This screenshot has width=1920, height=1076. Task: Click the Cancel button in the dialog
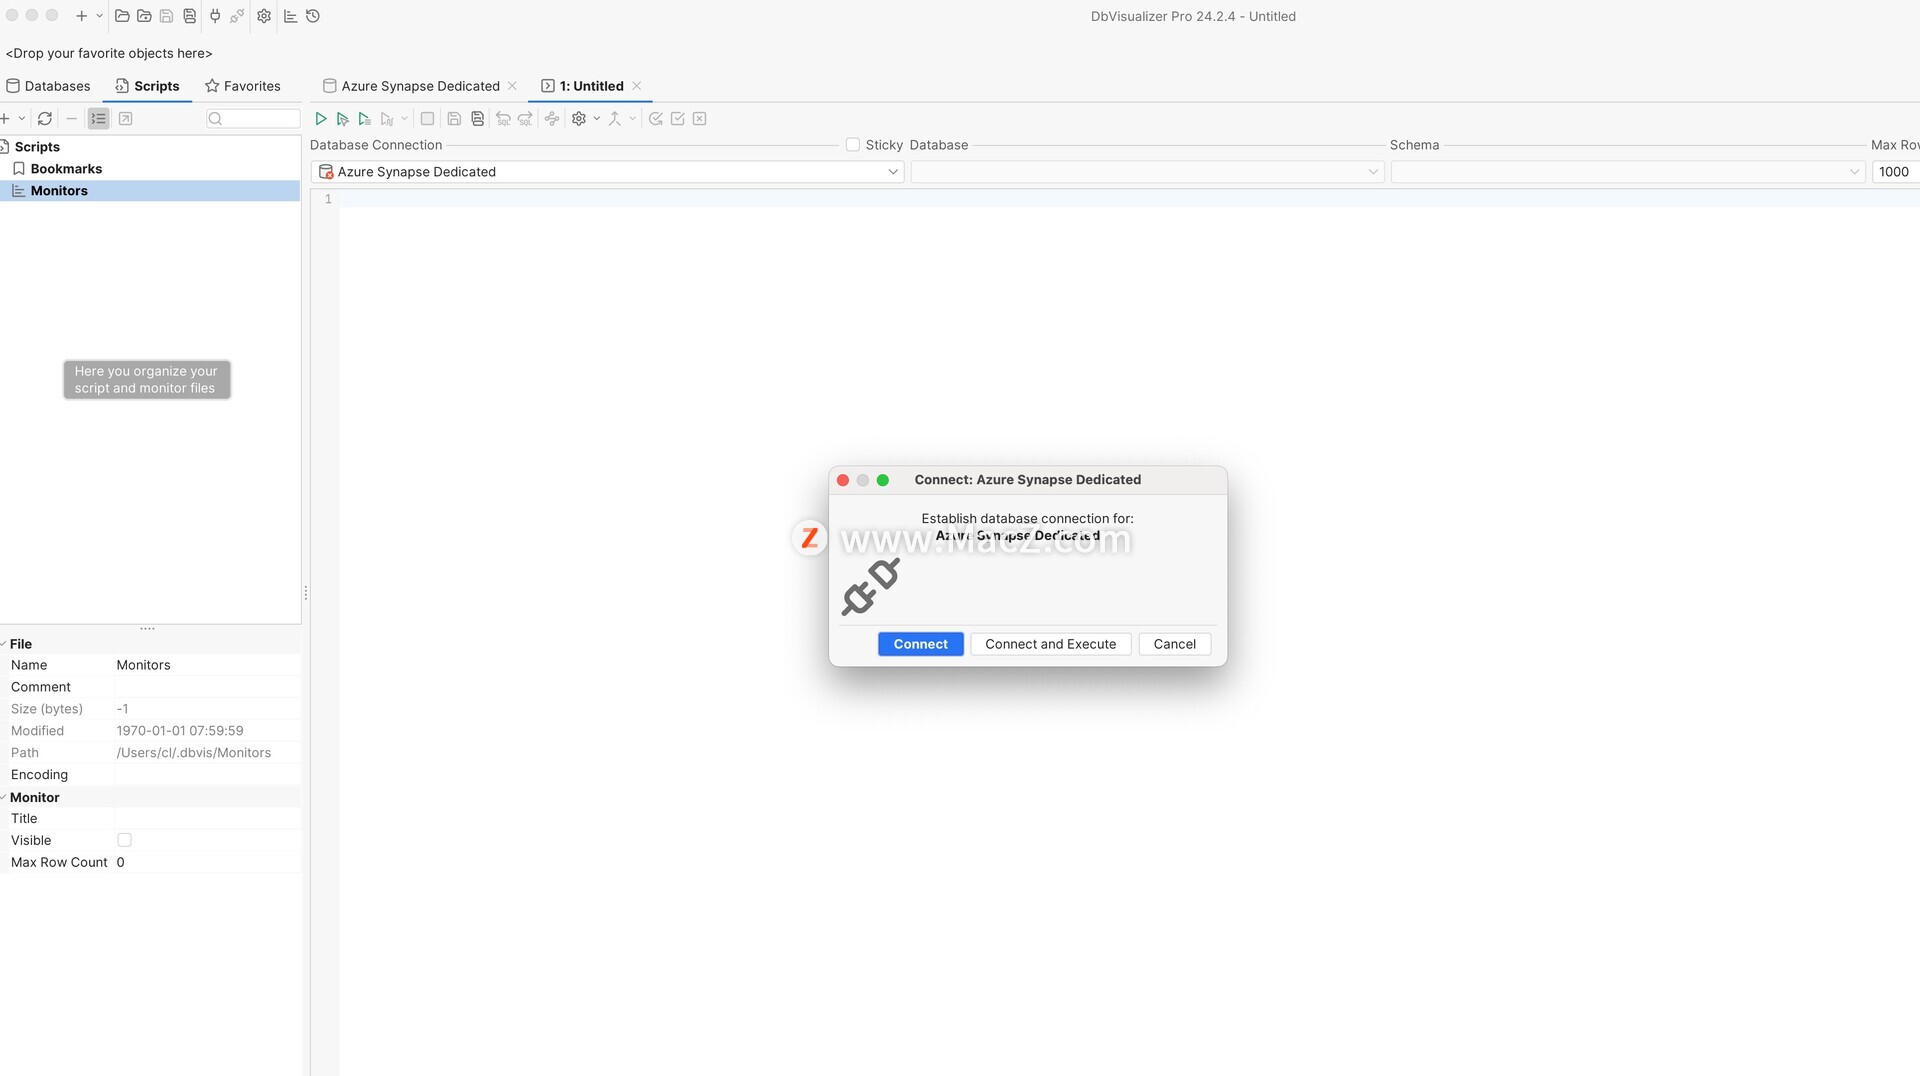[1174, 644]
